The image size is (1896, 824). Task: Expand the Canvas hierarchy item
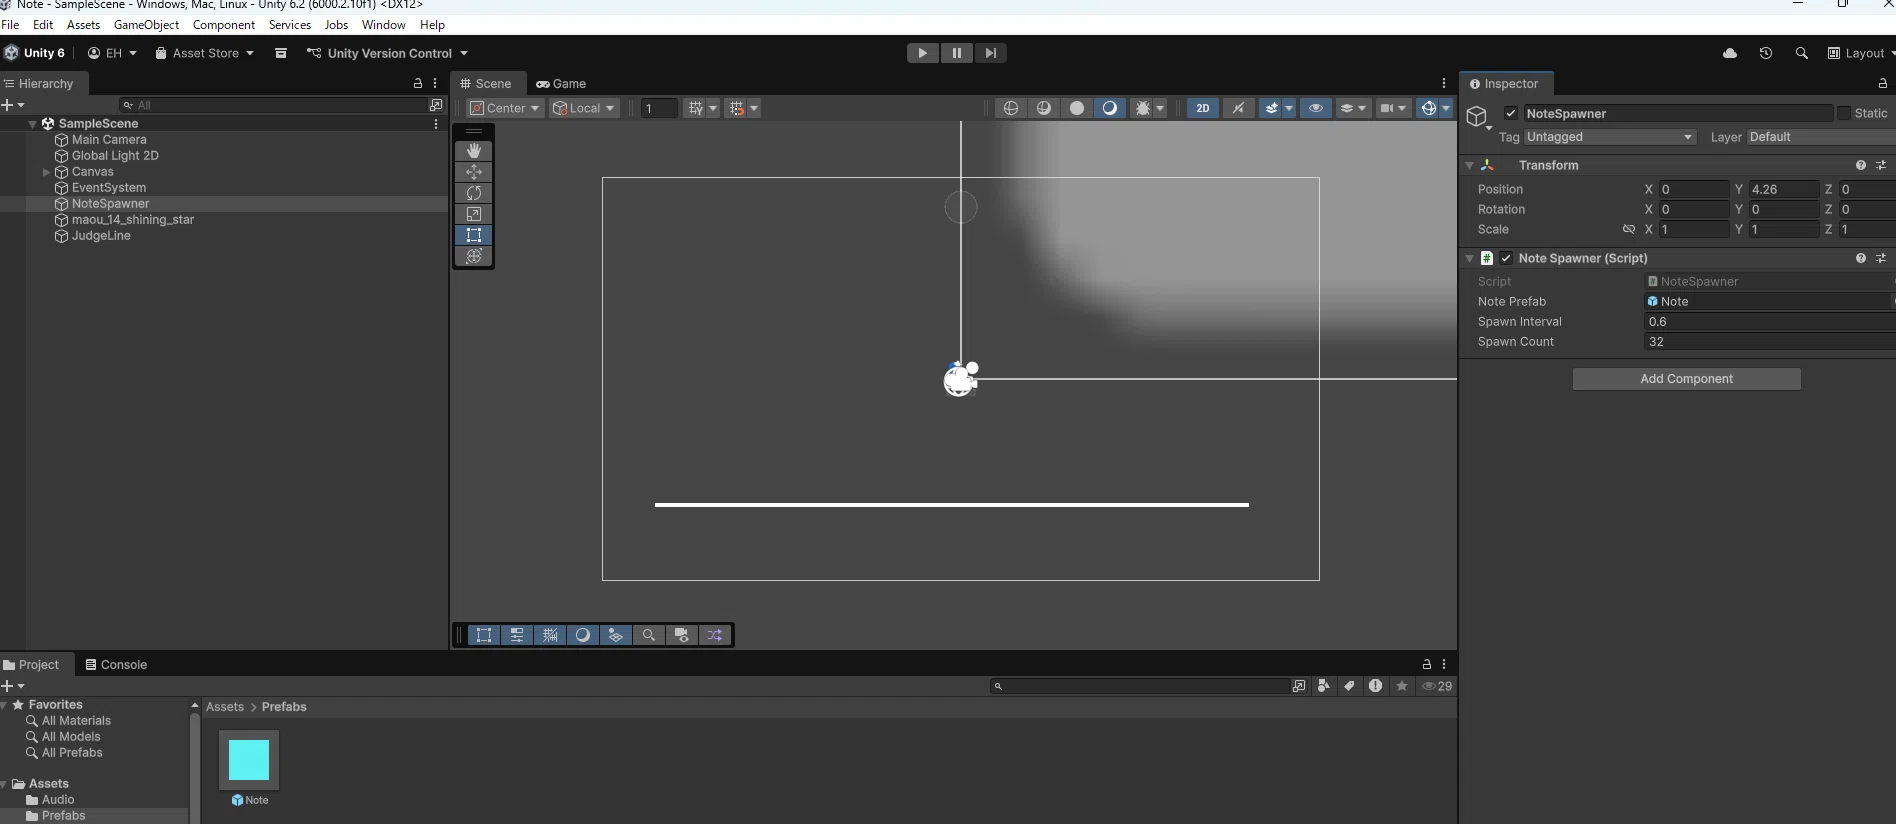click(x=46, y=172)
